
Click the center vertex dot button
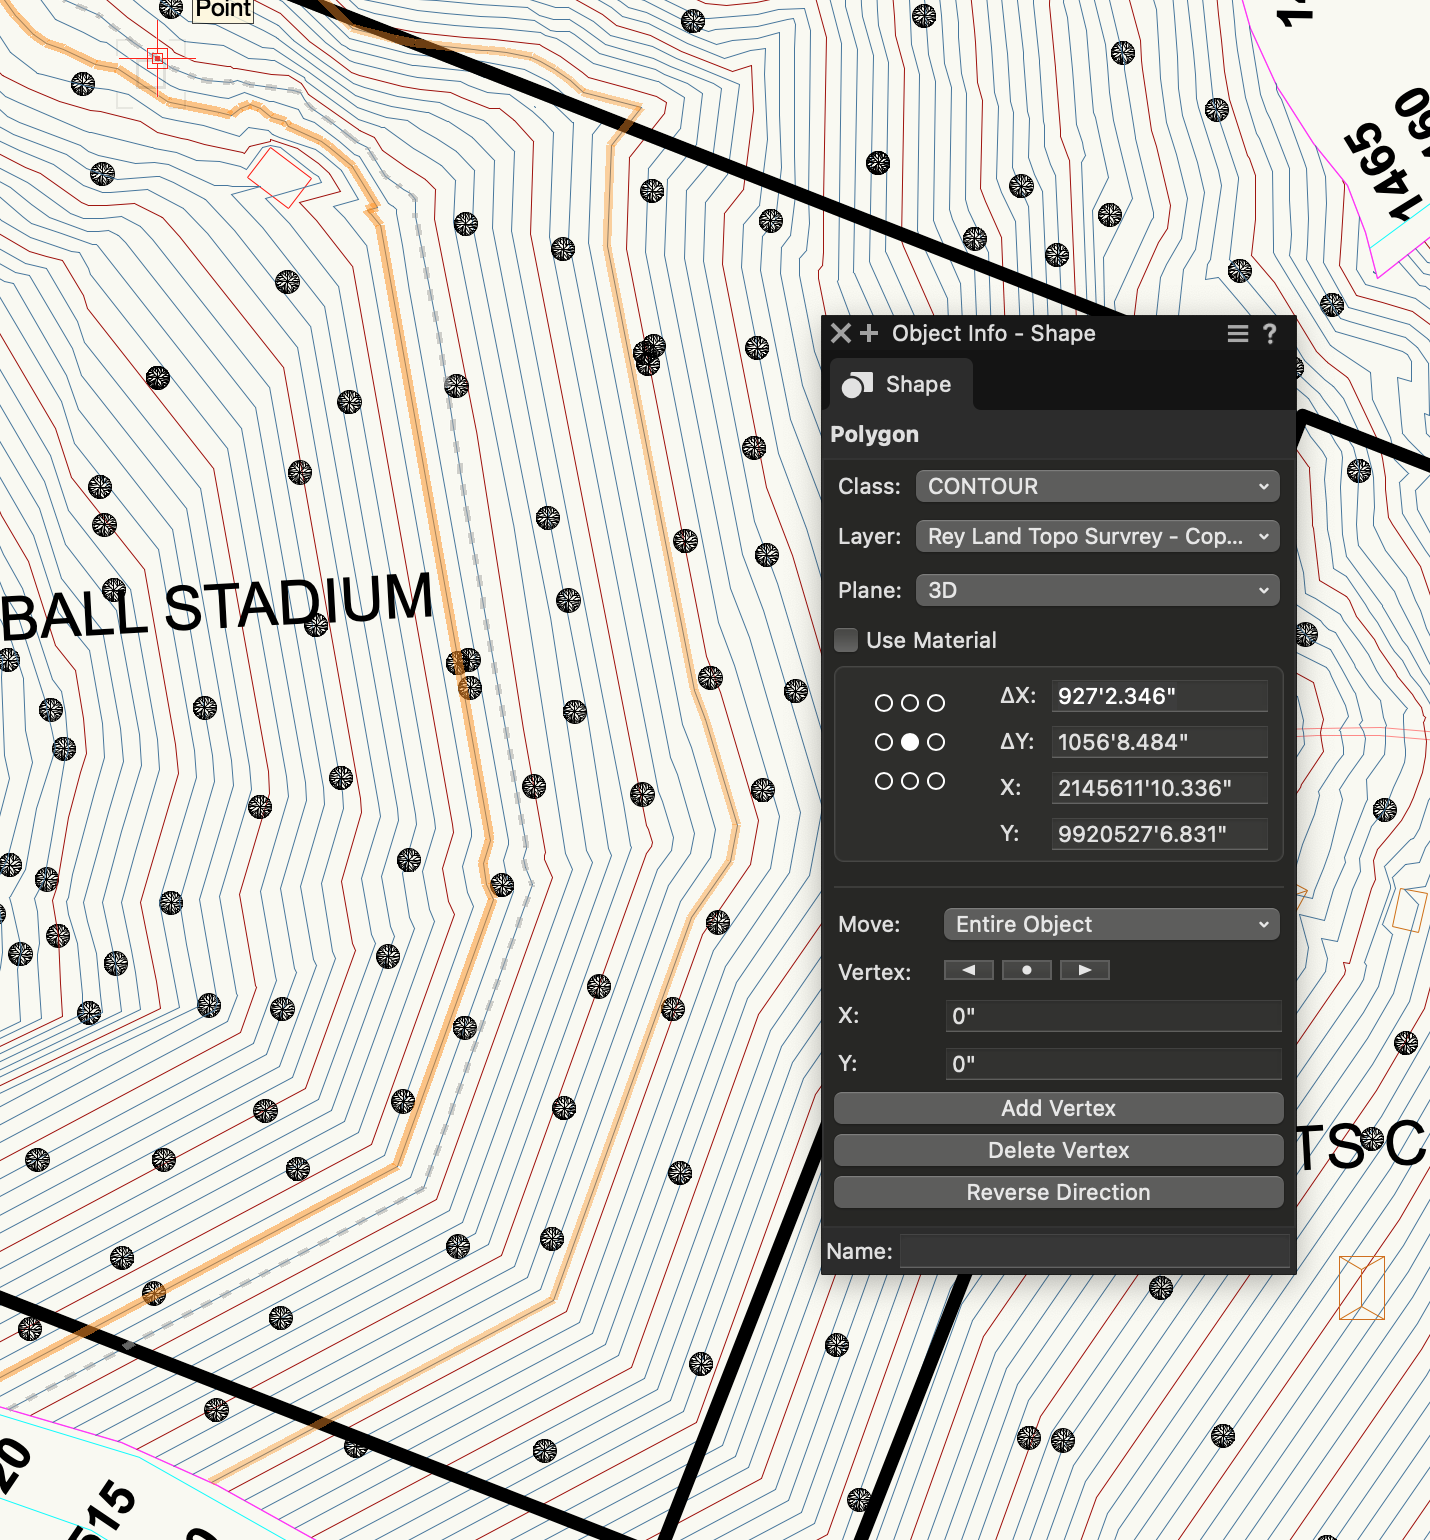pyautogui.click(x=1026, y=970)
